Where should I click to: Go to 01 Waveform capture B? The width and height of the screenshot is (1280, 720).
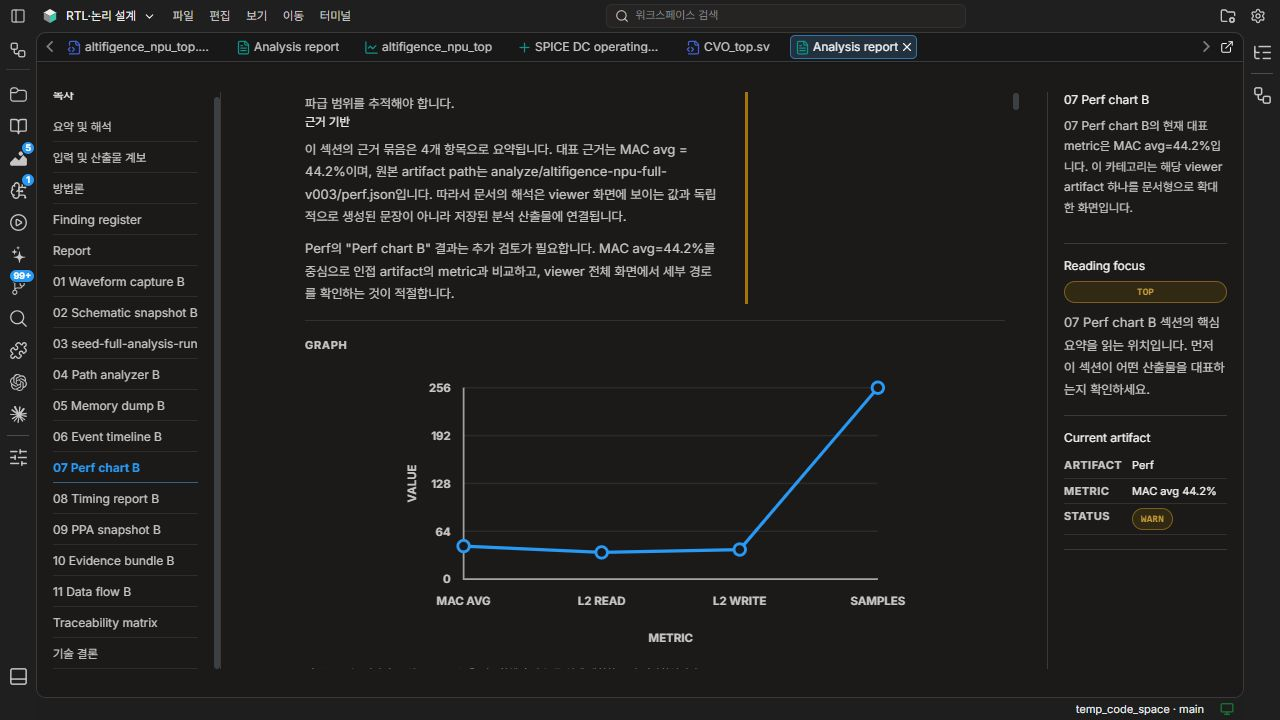(125, 282)
